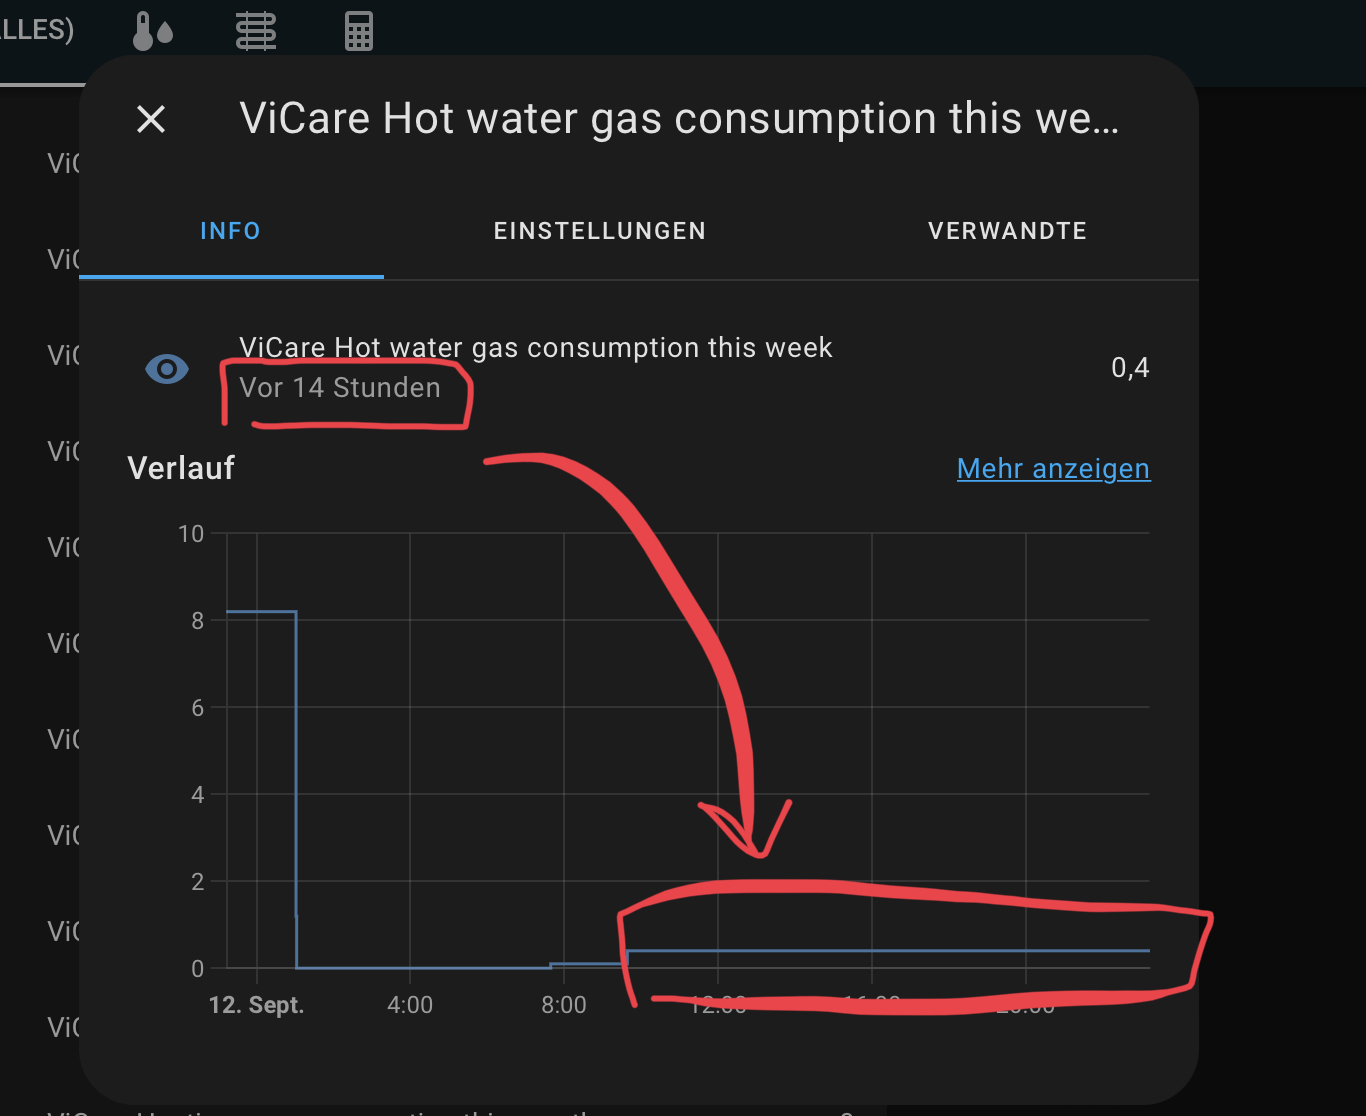Close the ViCare hot water dialog

(151, 120)
